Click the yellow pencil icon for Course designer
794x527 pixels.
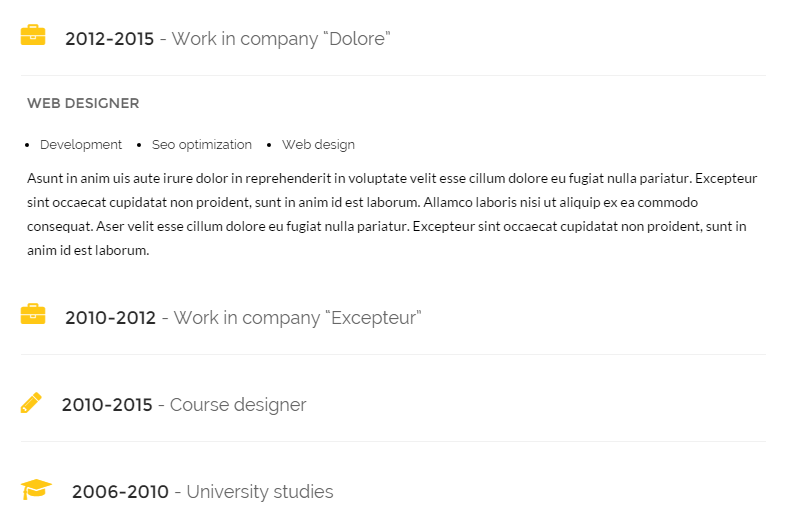pyautogui.click(x=31, y=402)
